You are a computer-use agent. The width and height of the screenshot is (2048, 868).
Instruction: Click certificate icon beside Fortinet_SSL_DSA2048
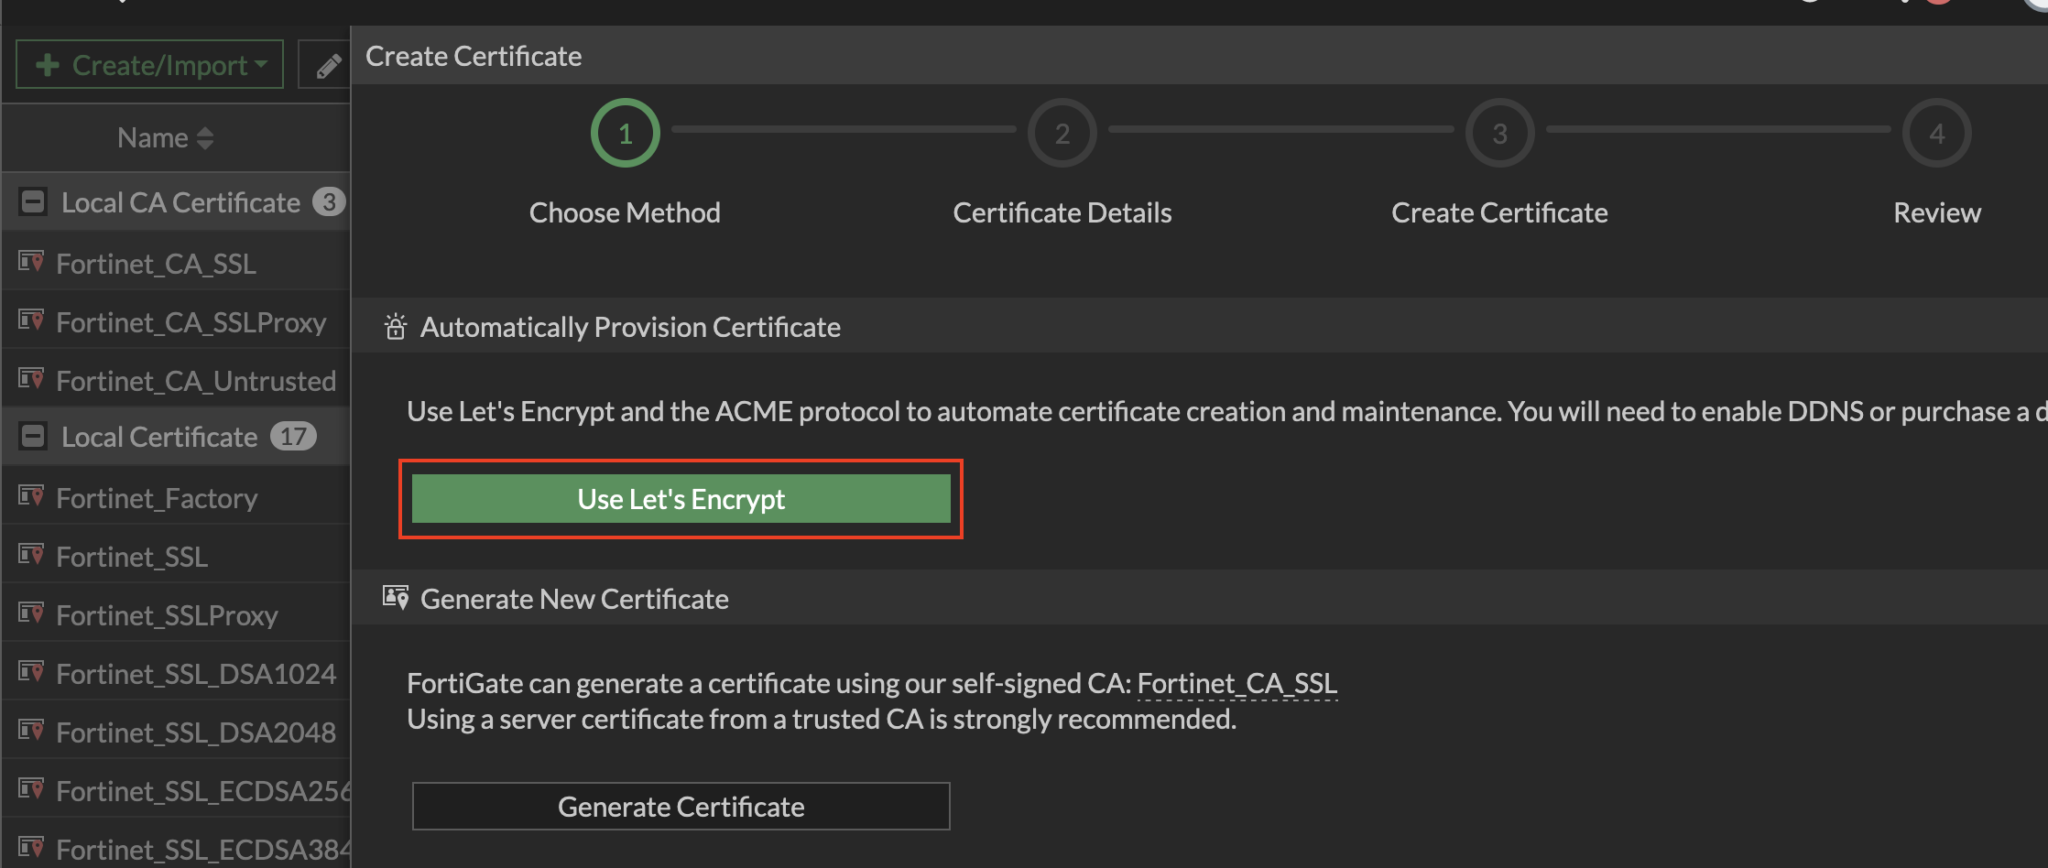point(31,730)
